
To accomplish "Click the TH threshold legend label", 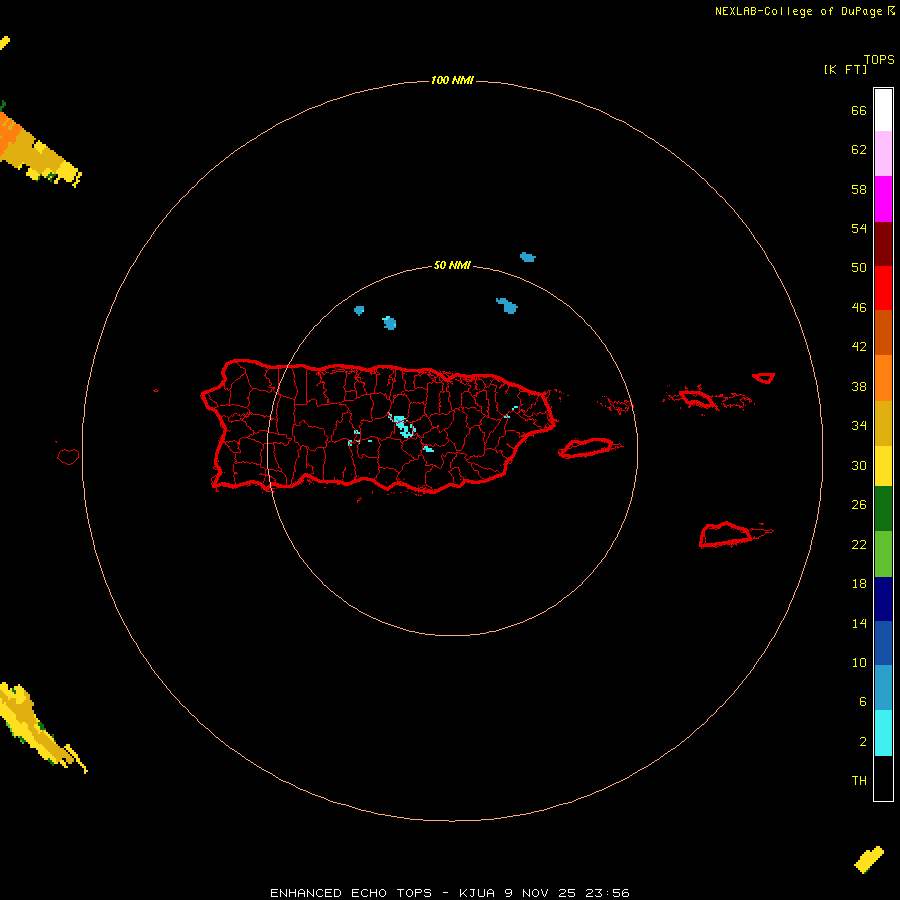I will pos(859,781).
